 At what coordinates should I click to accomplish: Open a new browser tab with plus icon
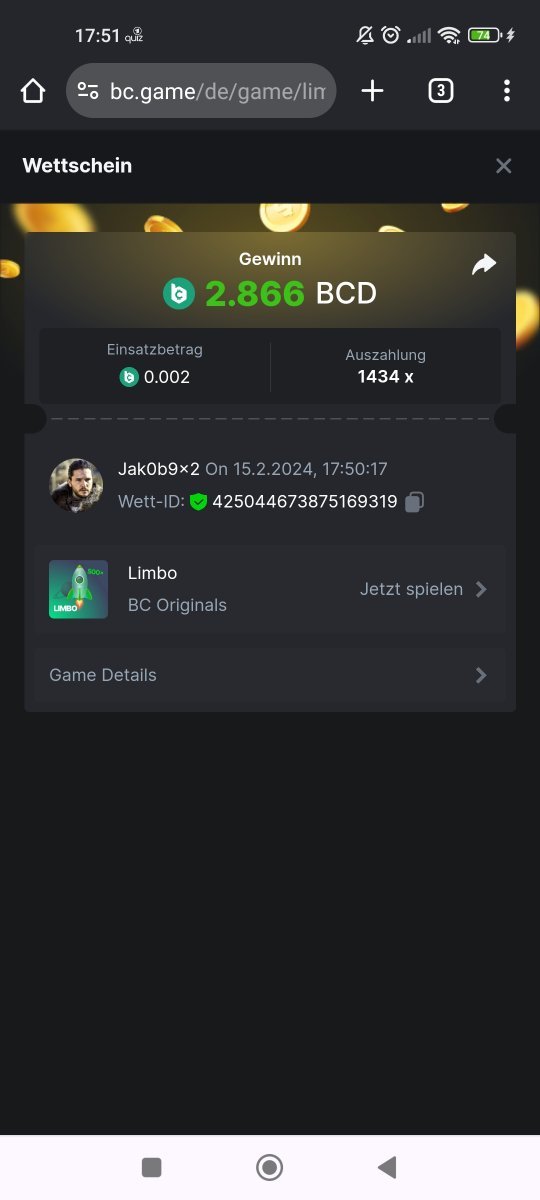[x=372, y=91]
